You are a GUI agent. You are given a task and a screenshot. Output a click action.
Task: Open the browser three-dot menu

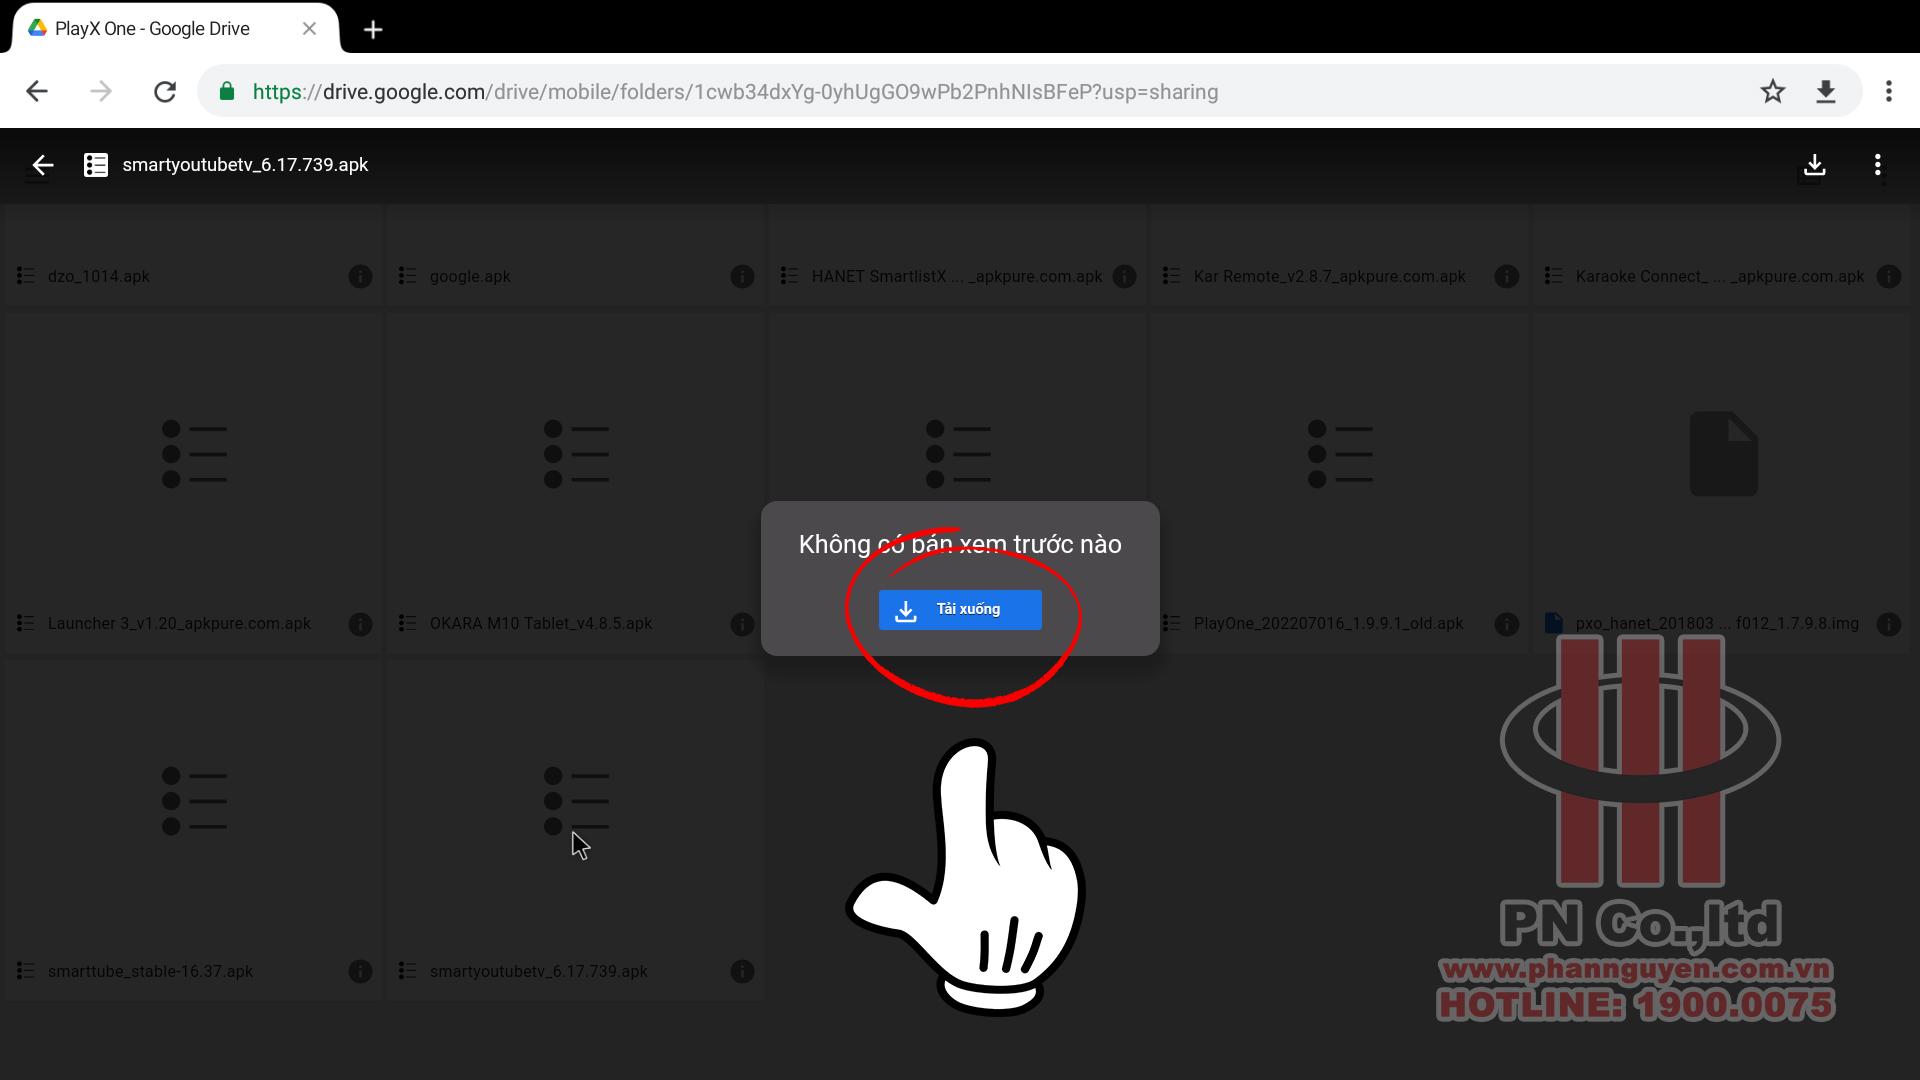pyautogui.click(x=1888, y=92)
